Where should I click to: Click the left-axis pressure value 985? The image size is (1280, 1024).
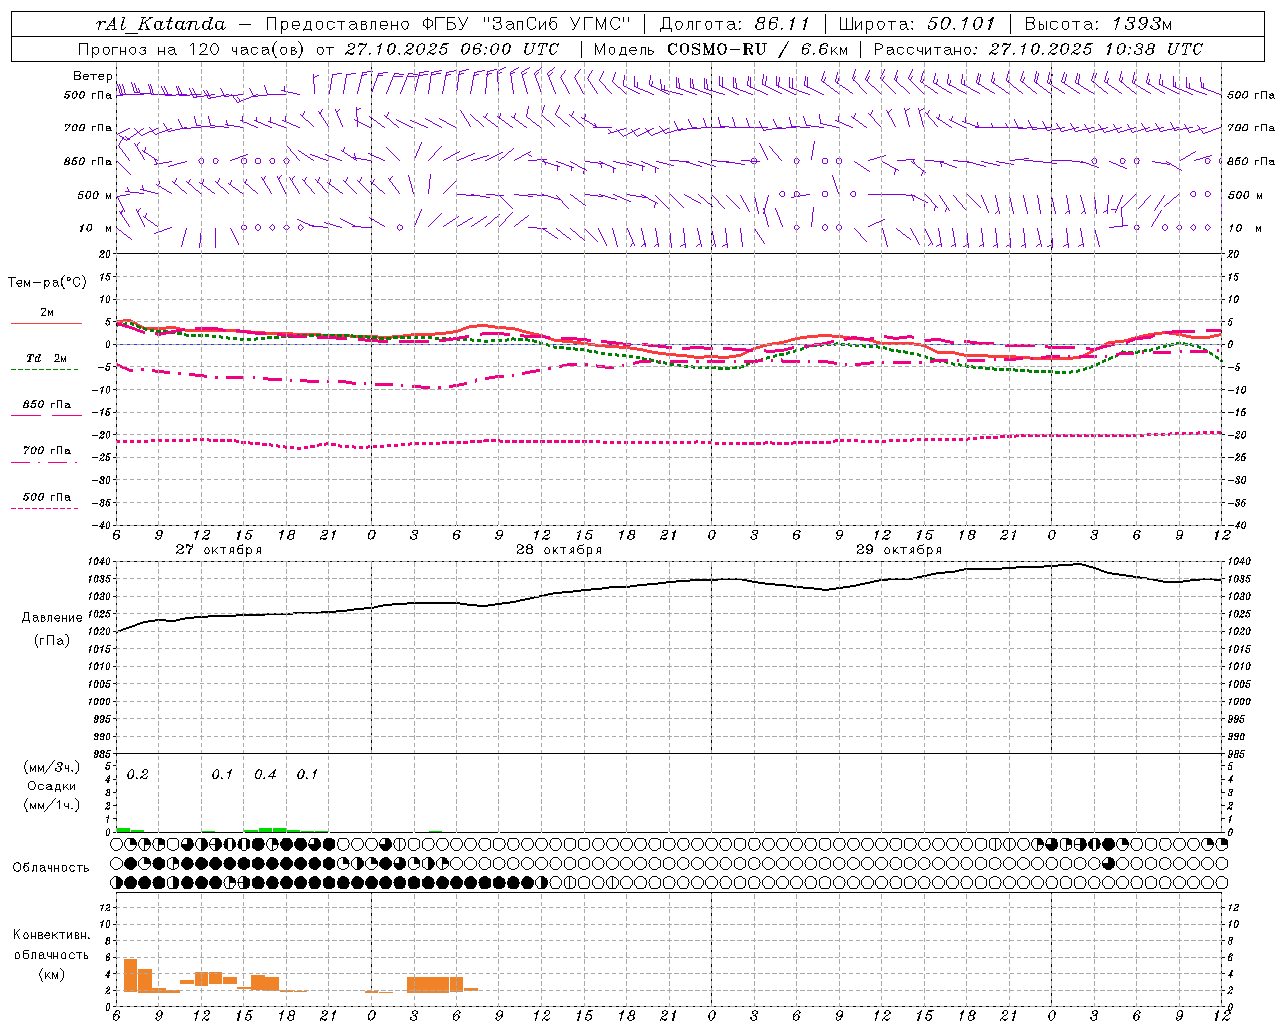(x=101, y=754)
